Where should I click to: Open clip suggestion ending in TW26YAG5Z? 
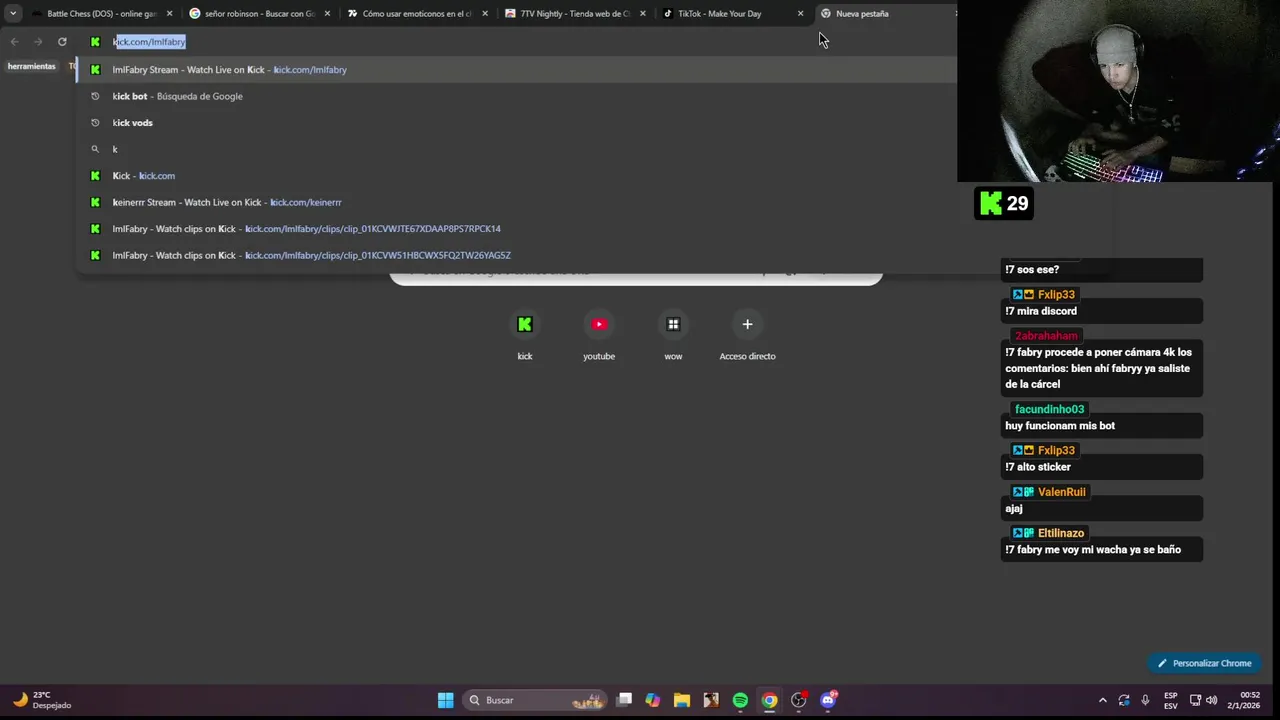[x=516, y=255]
